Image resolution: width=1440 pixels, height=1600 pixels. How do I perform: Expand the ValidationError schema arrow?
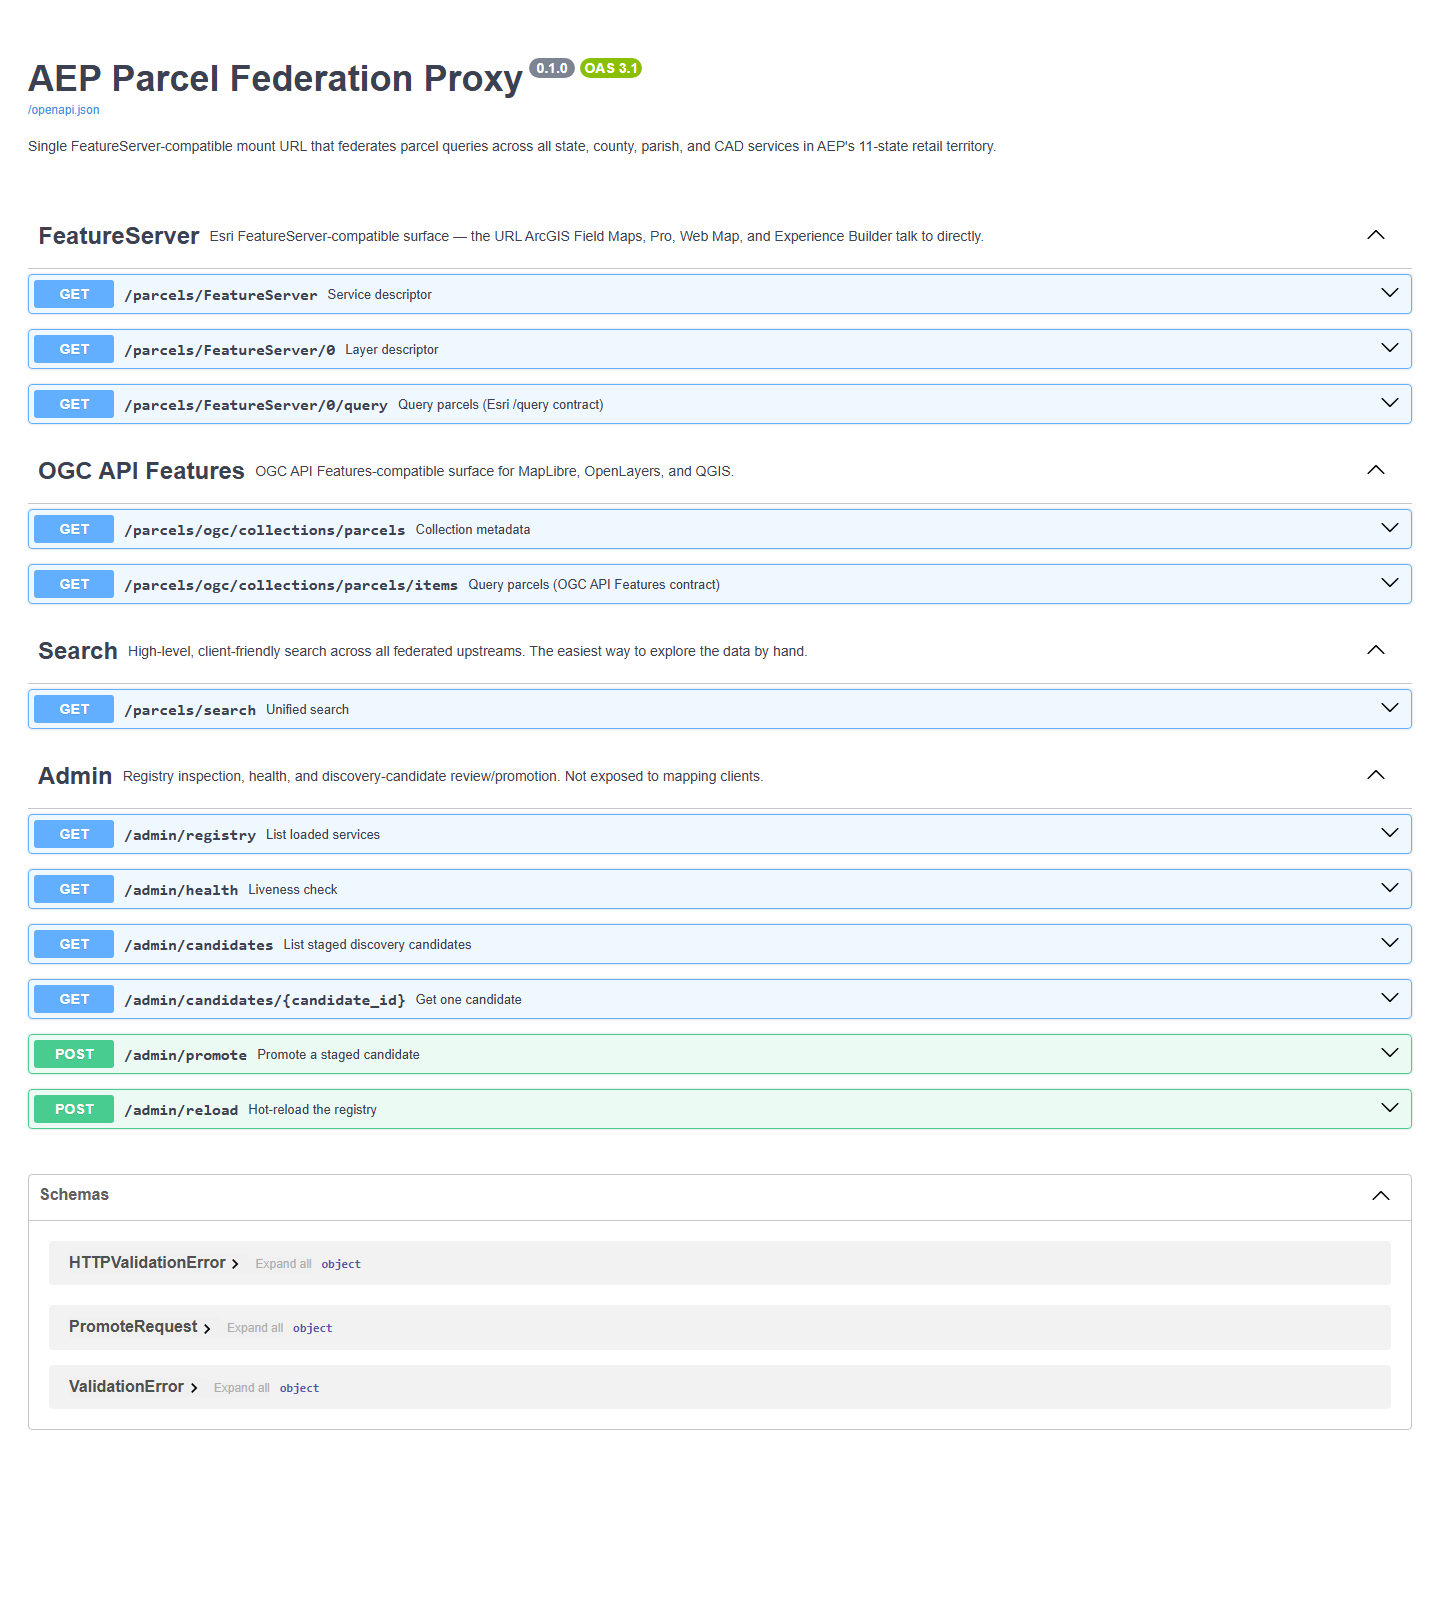tap(194, 1388)
